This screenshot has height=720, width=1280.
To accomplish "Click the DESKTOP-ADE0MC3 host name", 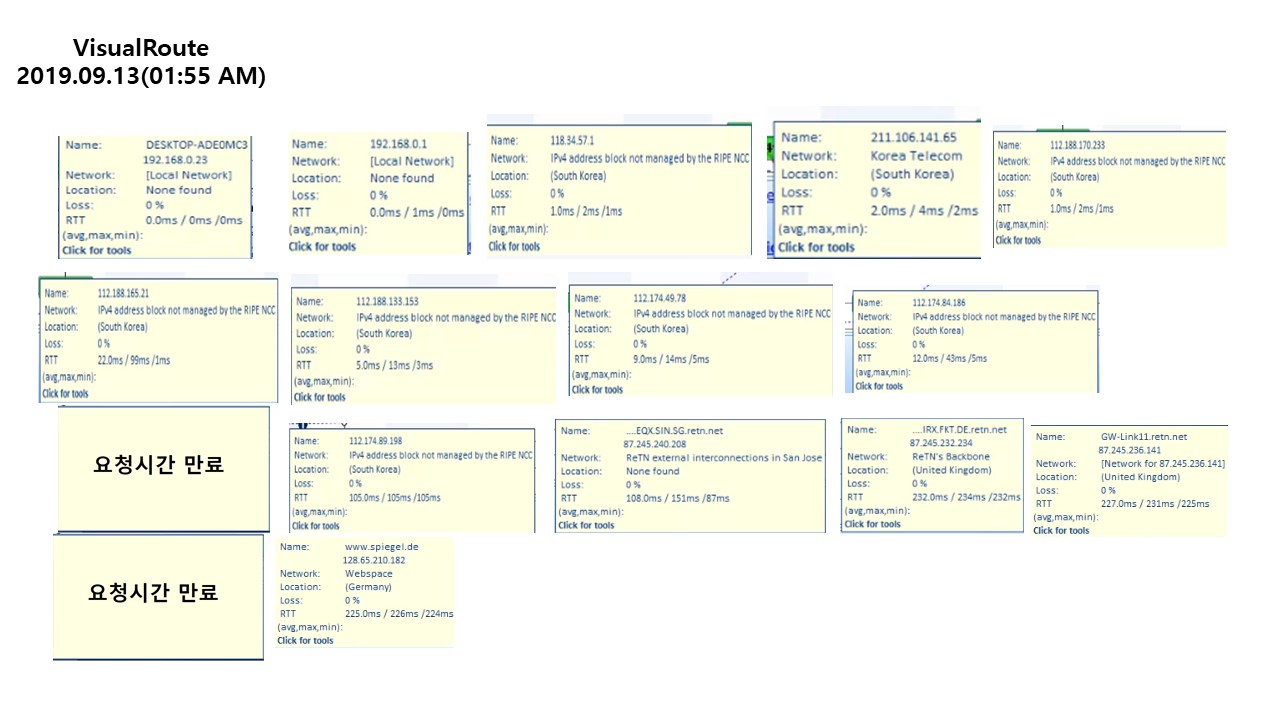I will click(197, 145).
